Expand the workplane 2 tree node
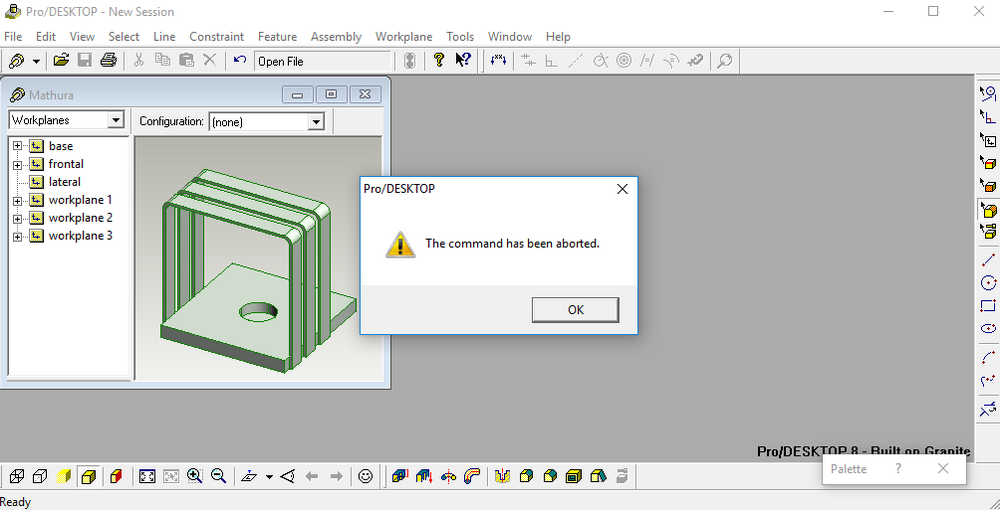The width and height of the screenshot is (1000, 510). (17, 219)
